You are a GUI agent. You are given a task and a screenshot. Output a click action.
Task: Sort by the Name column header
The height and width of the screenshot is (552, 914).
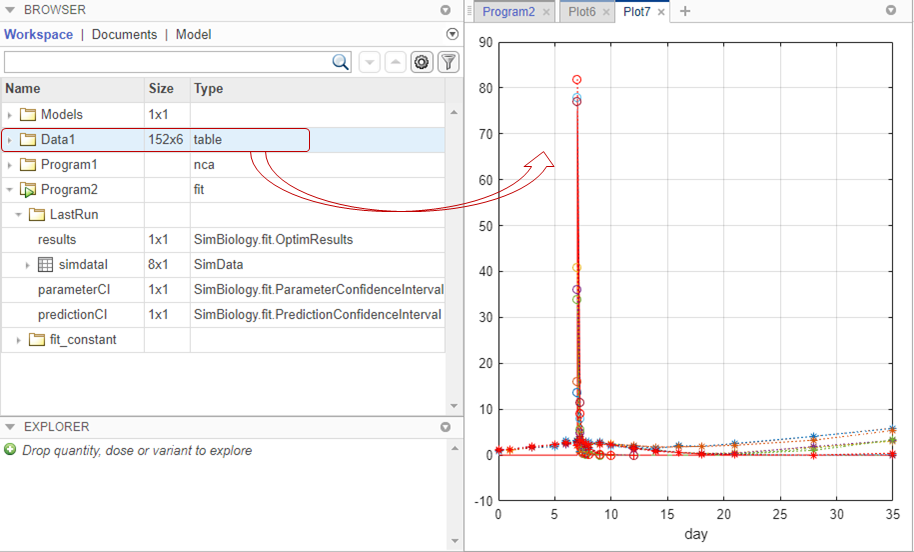click(72, 89)
